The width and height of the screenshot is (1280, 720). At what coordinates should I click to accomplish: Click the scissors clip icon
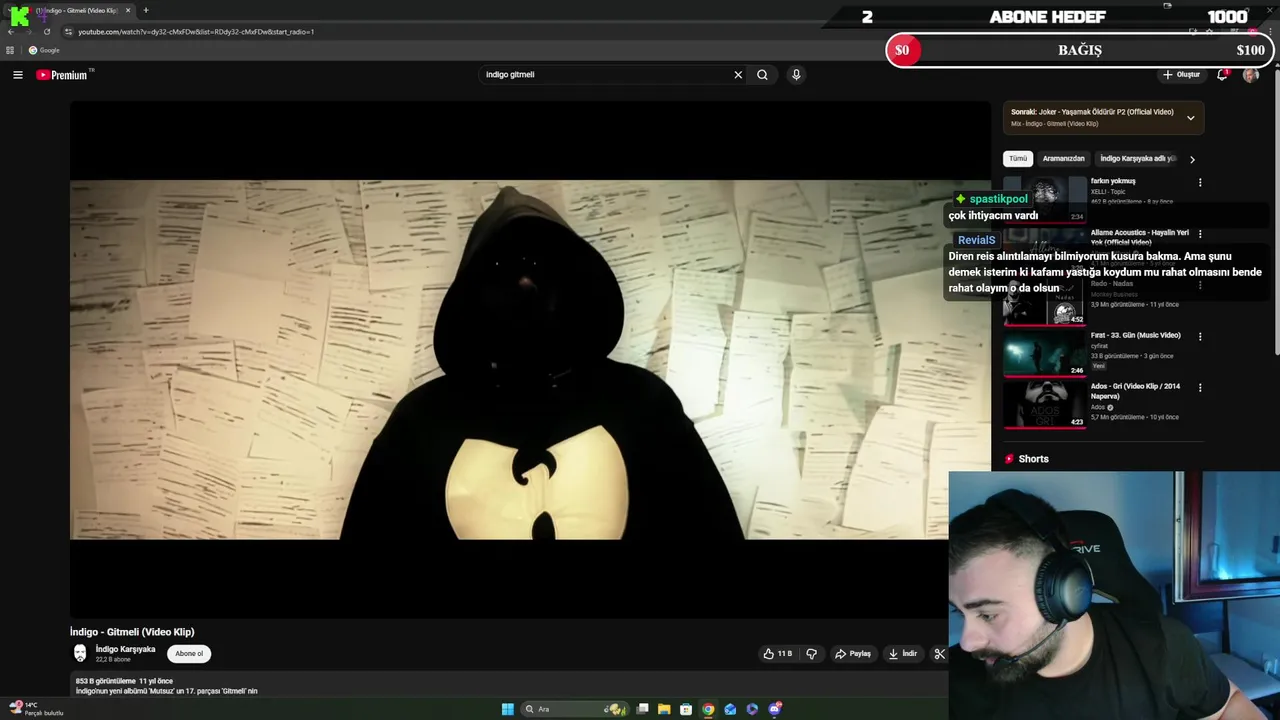pos(939,654)
